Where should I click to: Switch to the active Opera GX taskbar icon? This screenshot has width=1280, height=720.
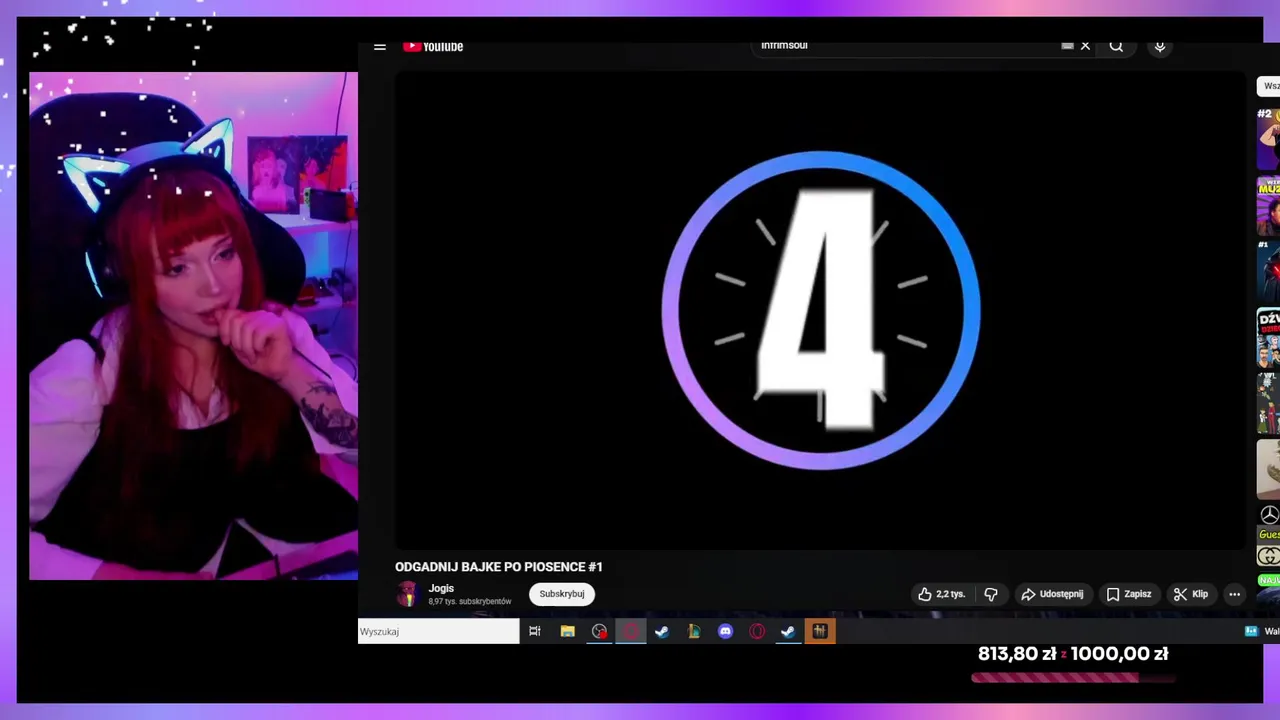[x=631, y=631]
